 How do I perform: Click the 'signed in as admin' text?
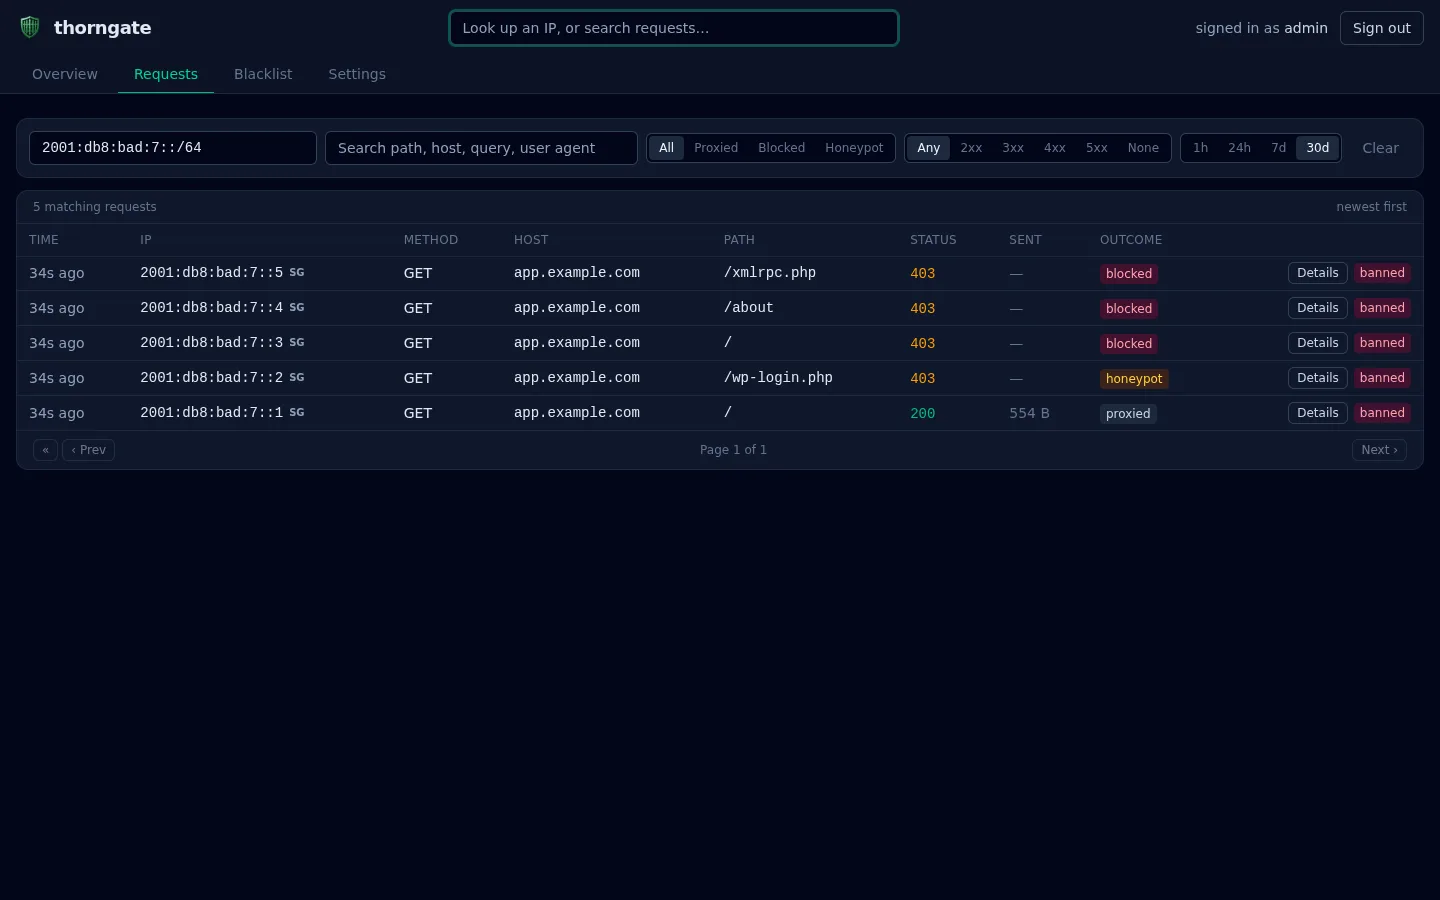(1261, 28)
